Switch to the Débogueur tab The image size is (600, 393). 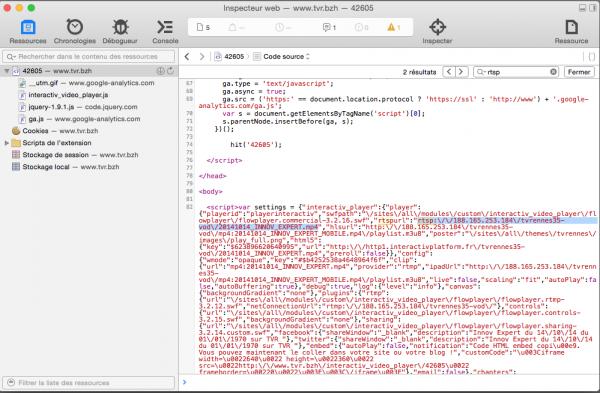tap(120, 32)
